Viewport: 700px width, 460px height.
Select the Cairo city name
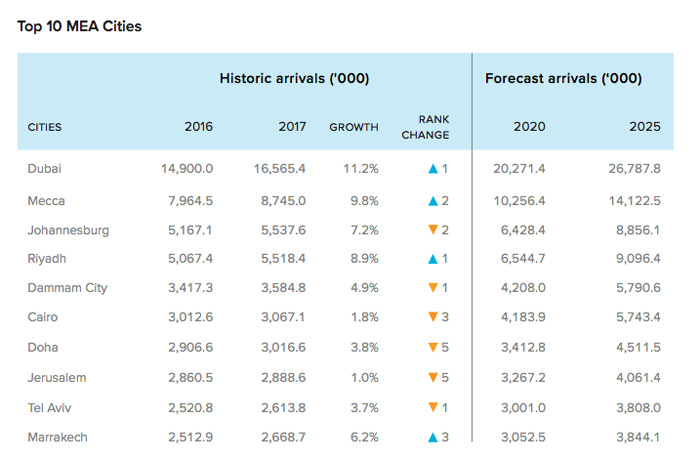tap(43, 317)
